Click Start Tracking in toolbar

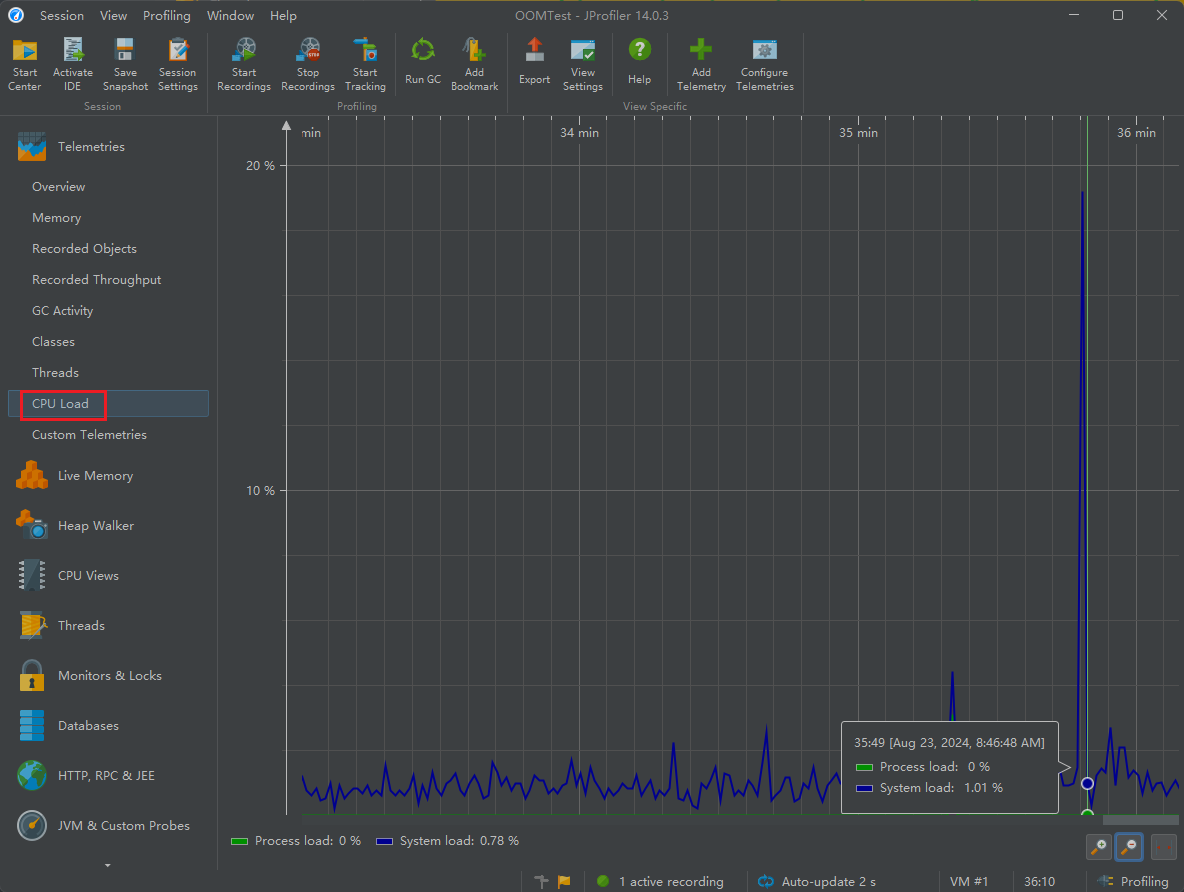point(365,65)
